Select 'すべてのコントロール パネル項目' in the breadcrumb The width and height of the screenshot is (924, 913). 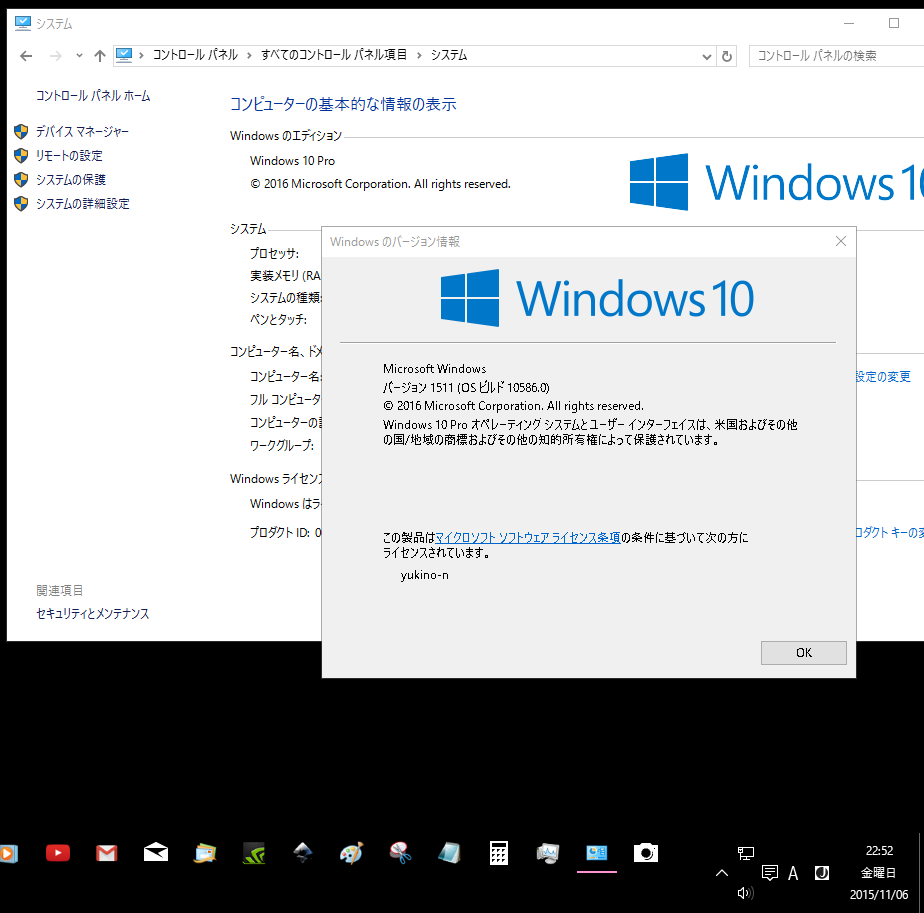334,55
